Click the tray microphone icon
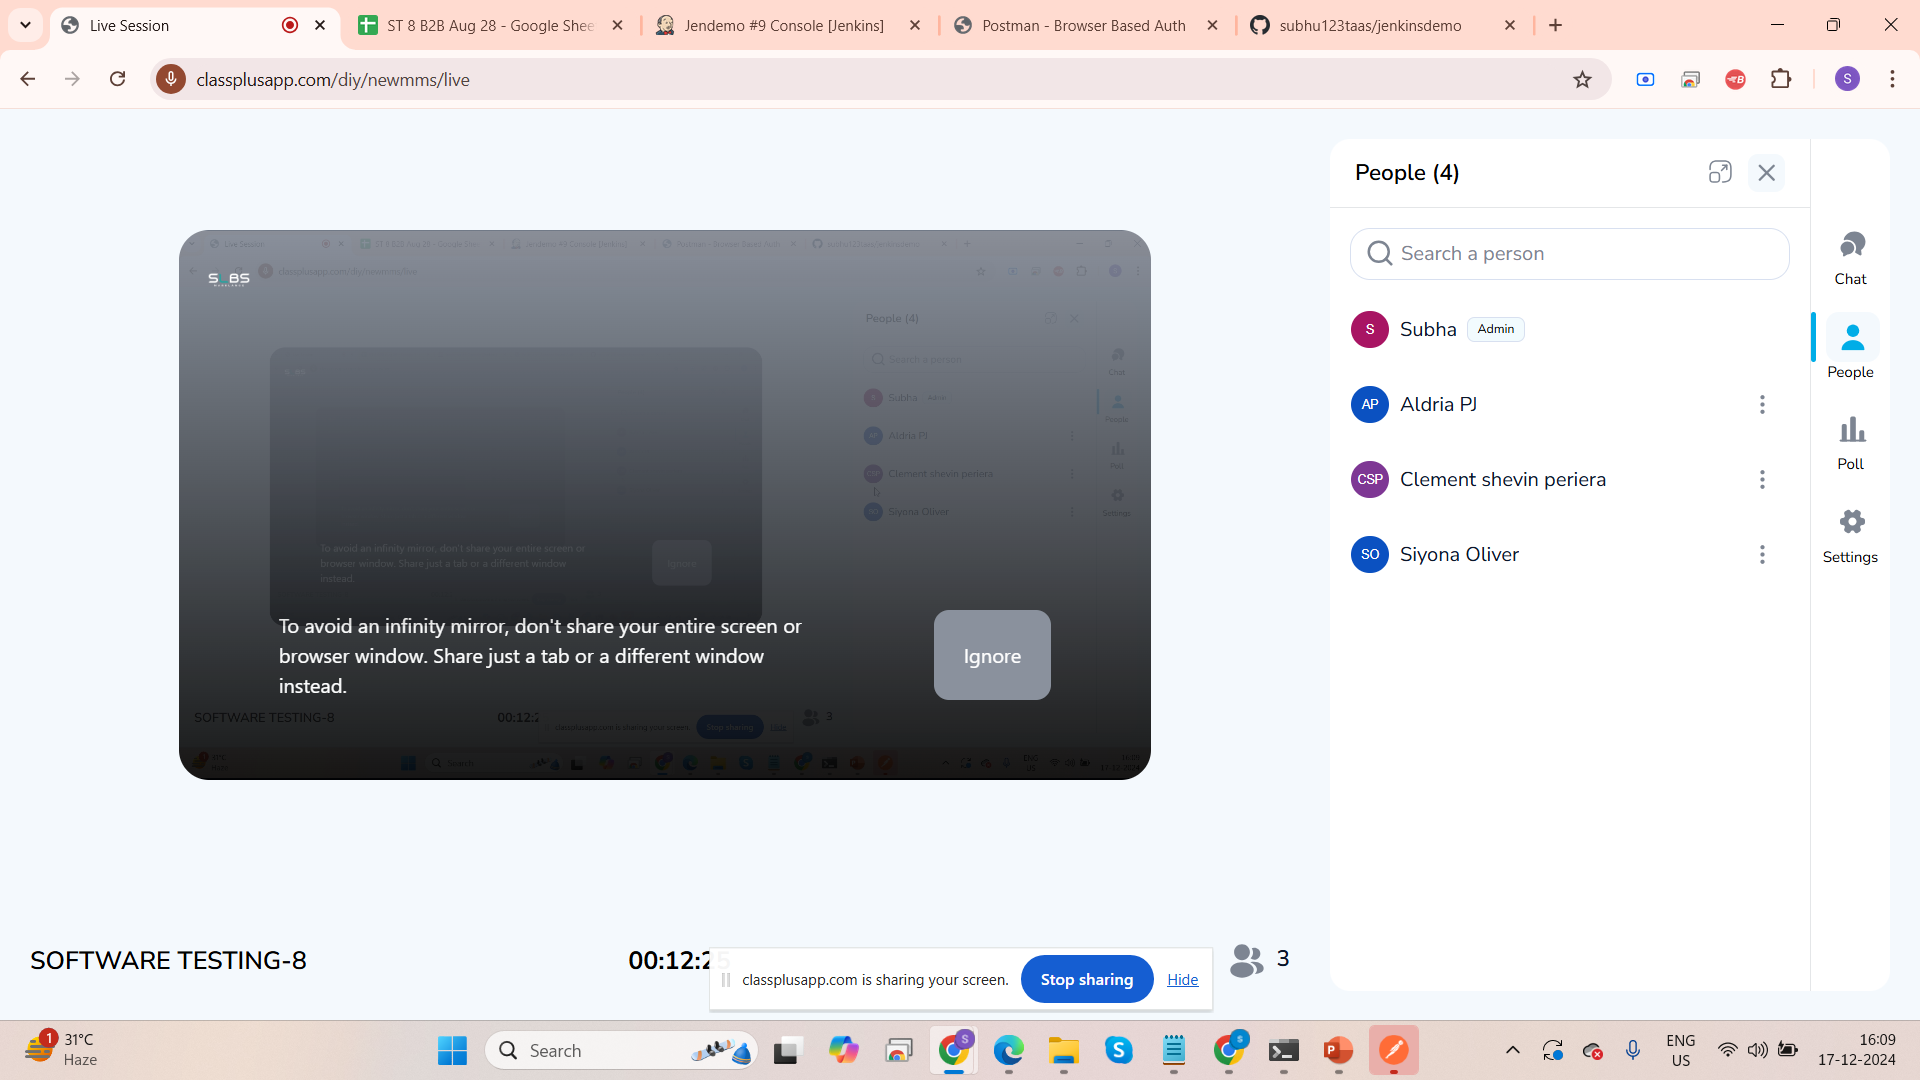 pos(1632,1050)
